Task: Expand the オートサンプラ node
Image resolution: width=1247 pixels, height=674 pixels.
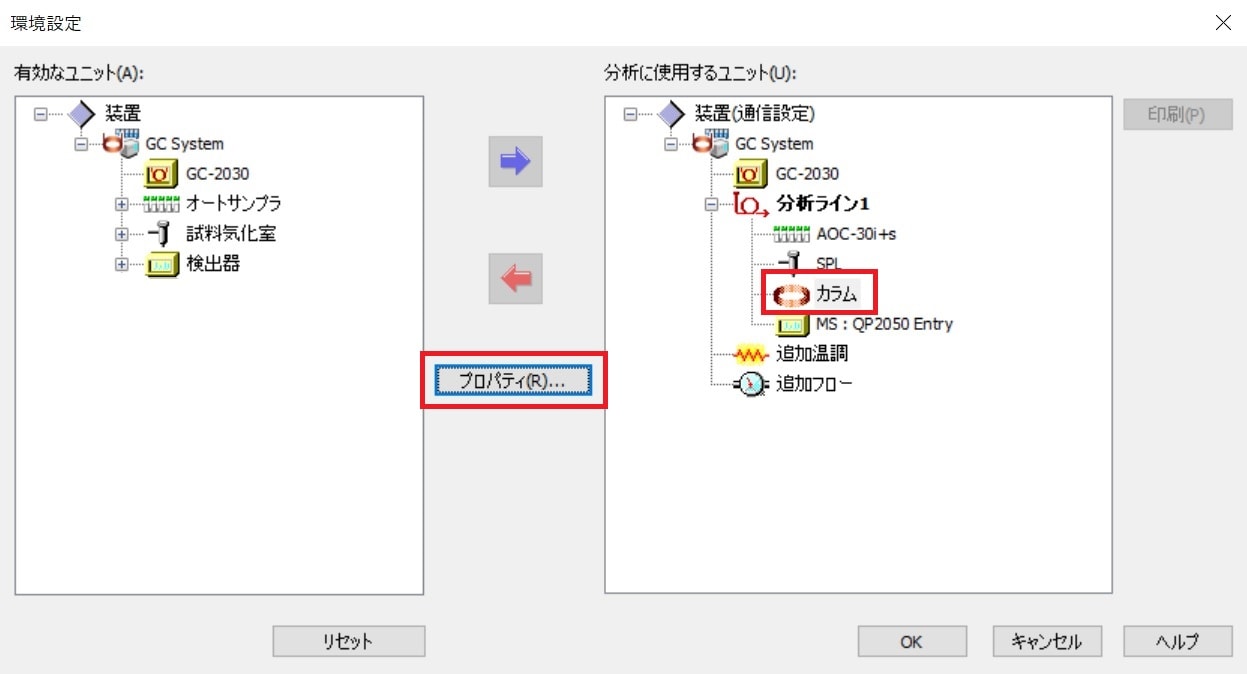Action: pos(122,204)
